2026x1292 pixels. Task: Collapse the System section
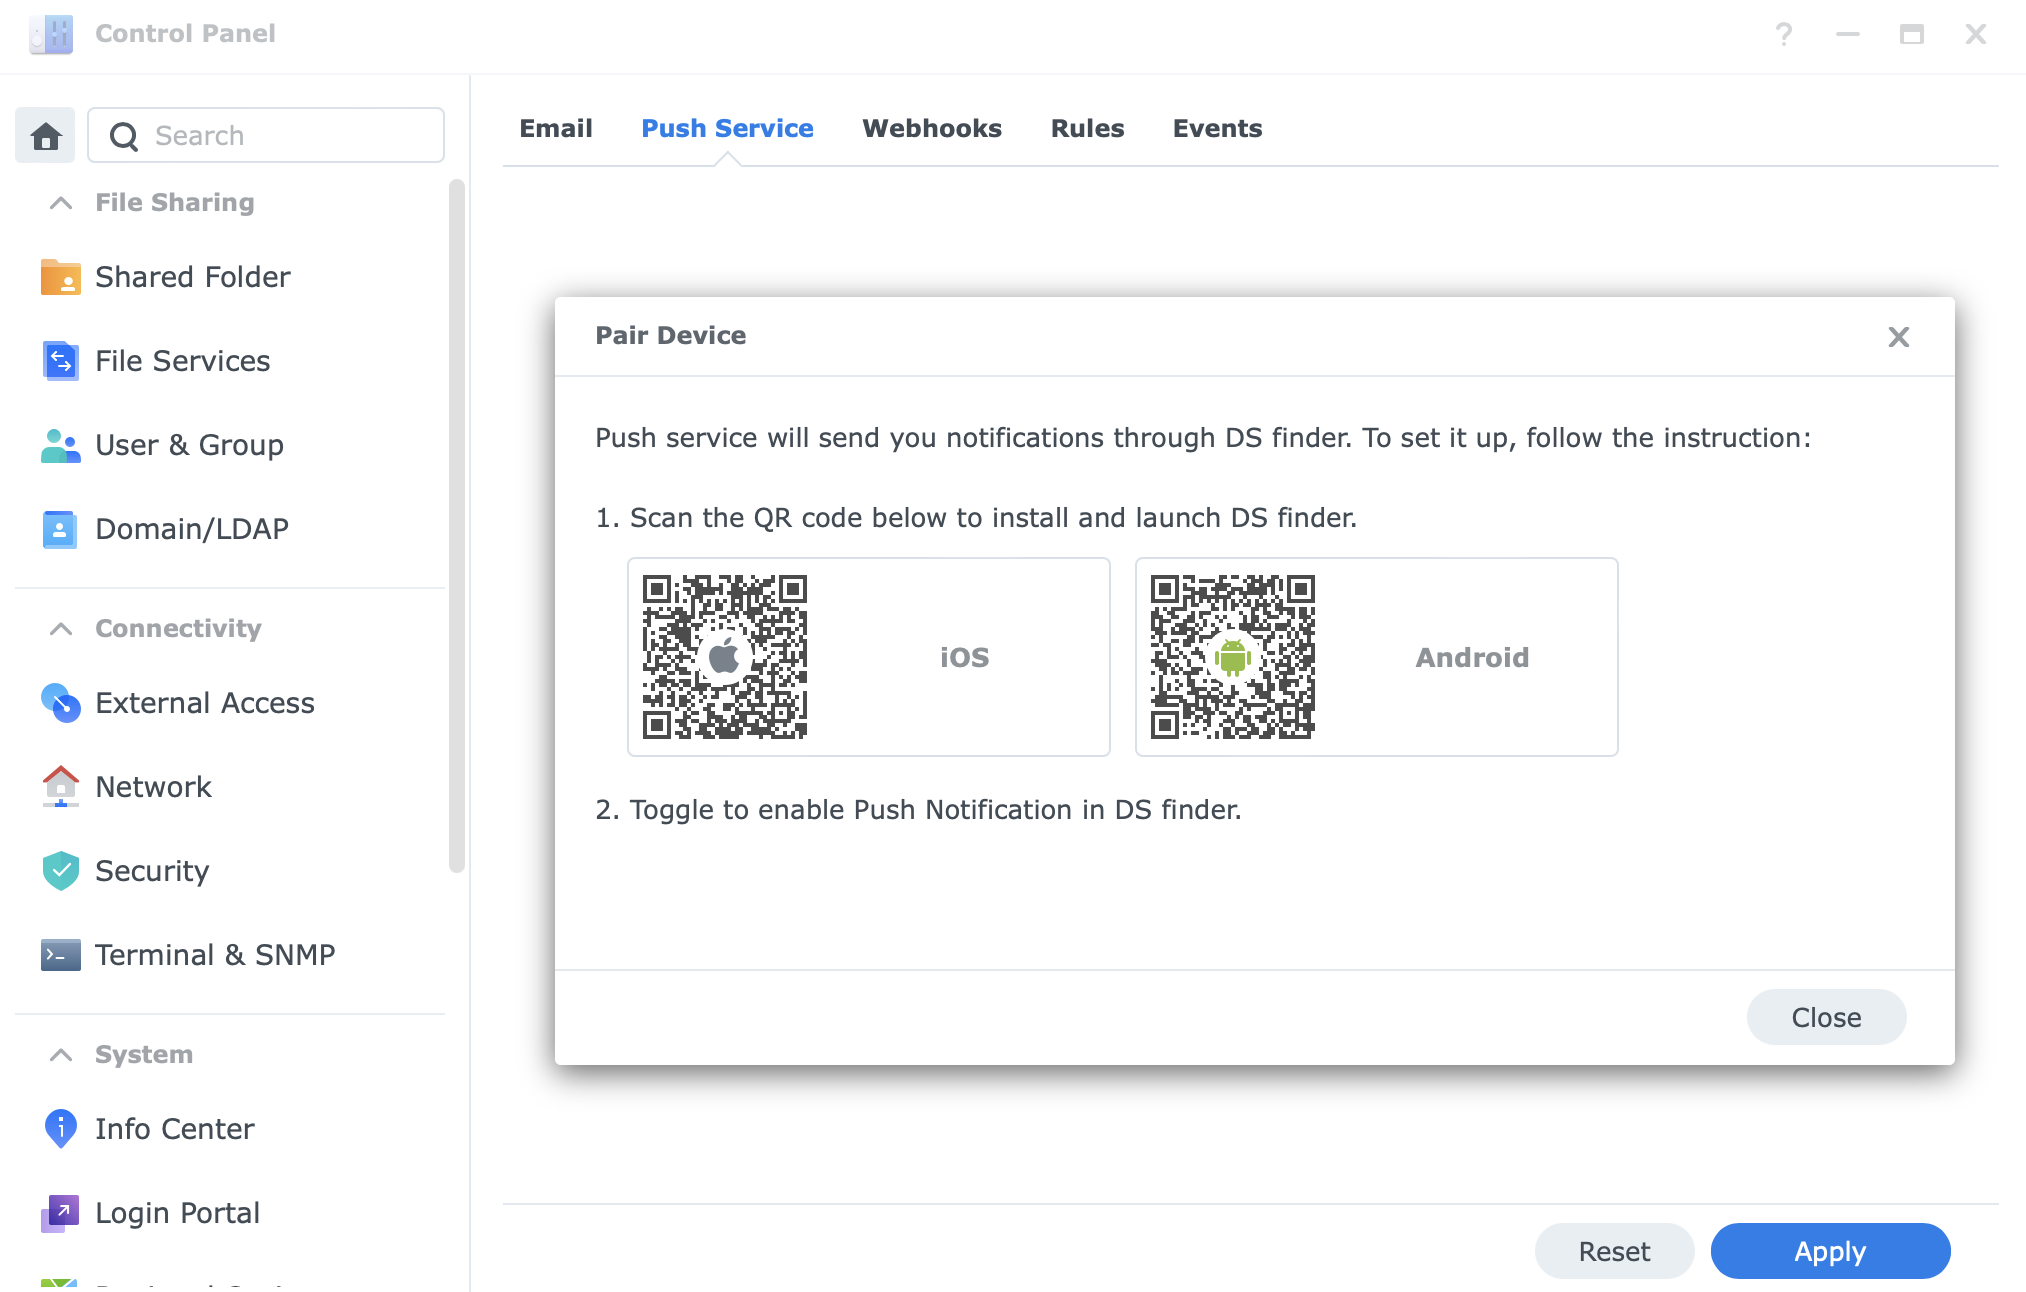(61, 1055)
